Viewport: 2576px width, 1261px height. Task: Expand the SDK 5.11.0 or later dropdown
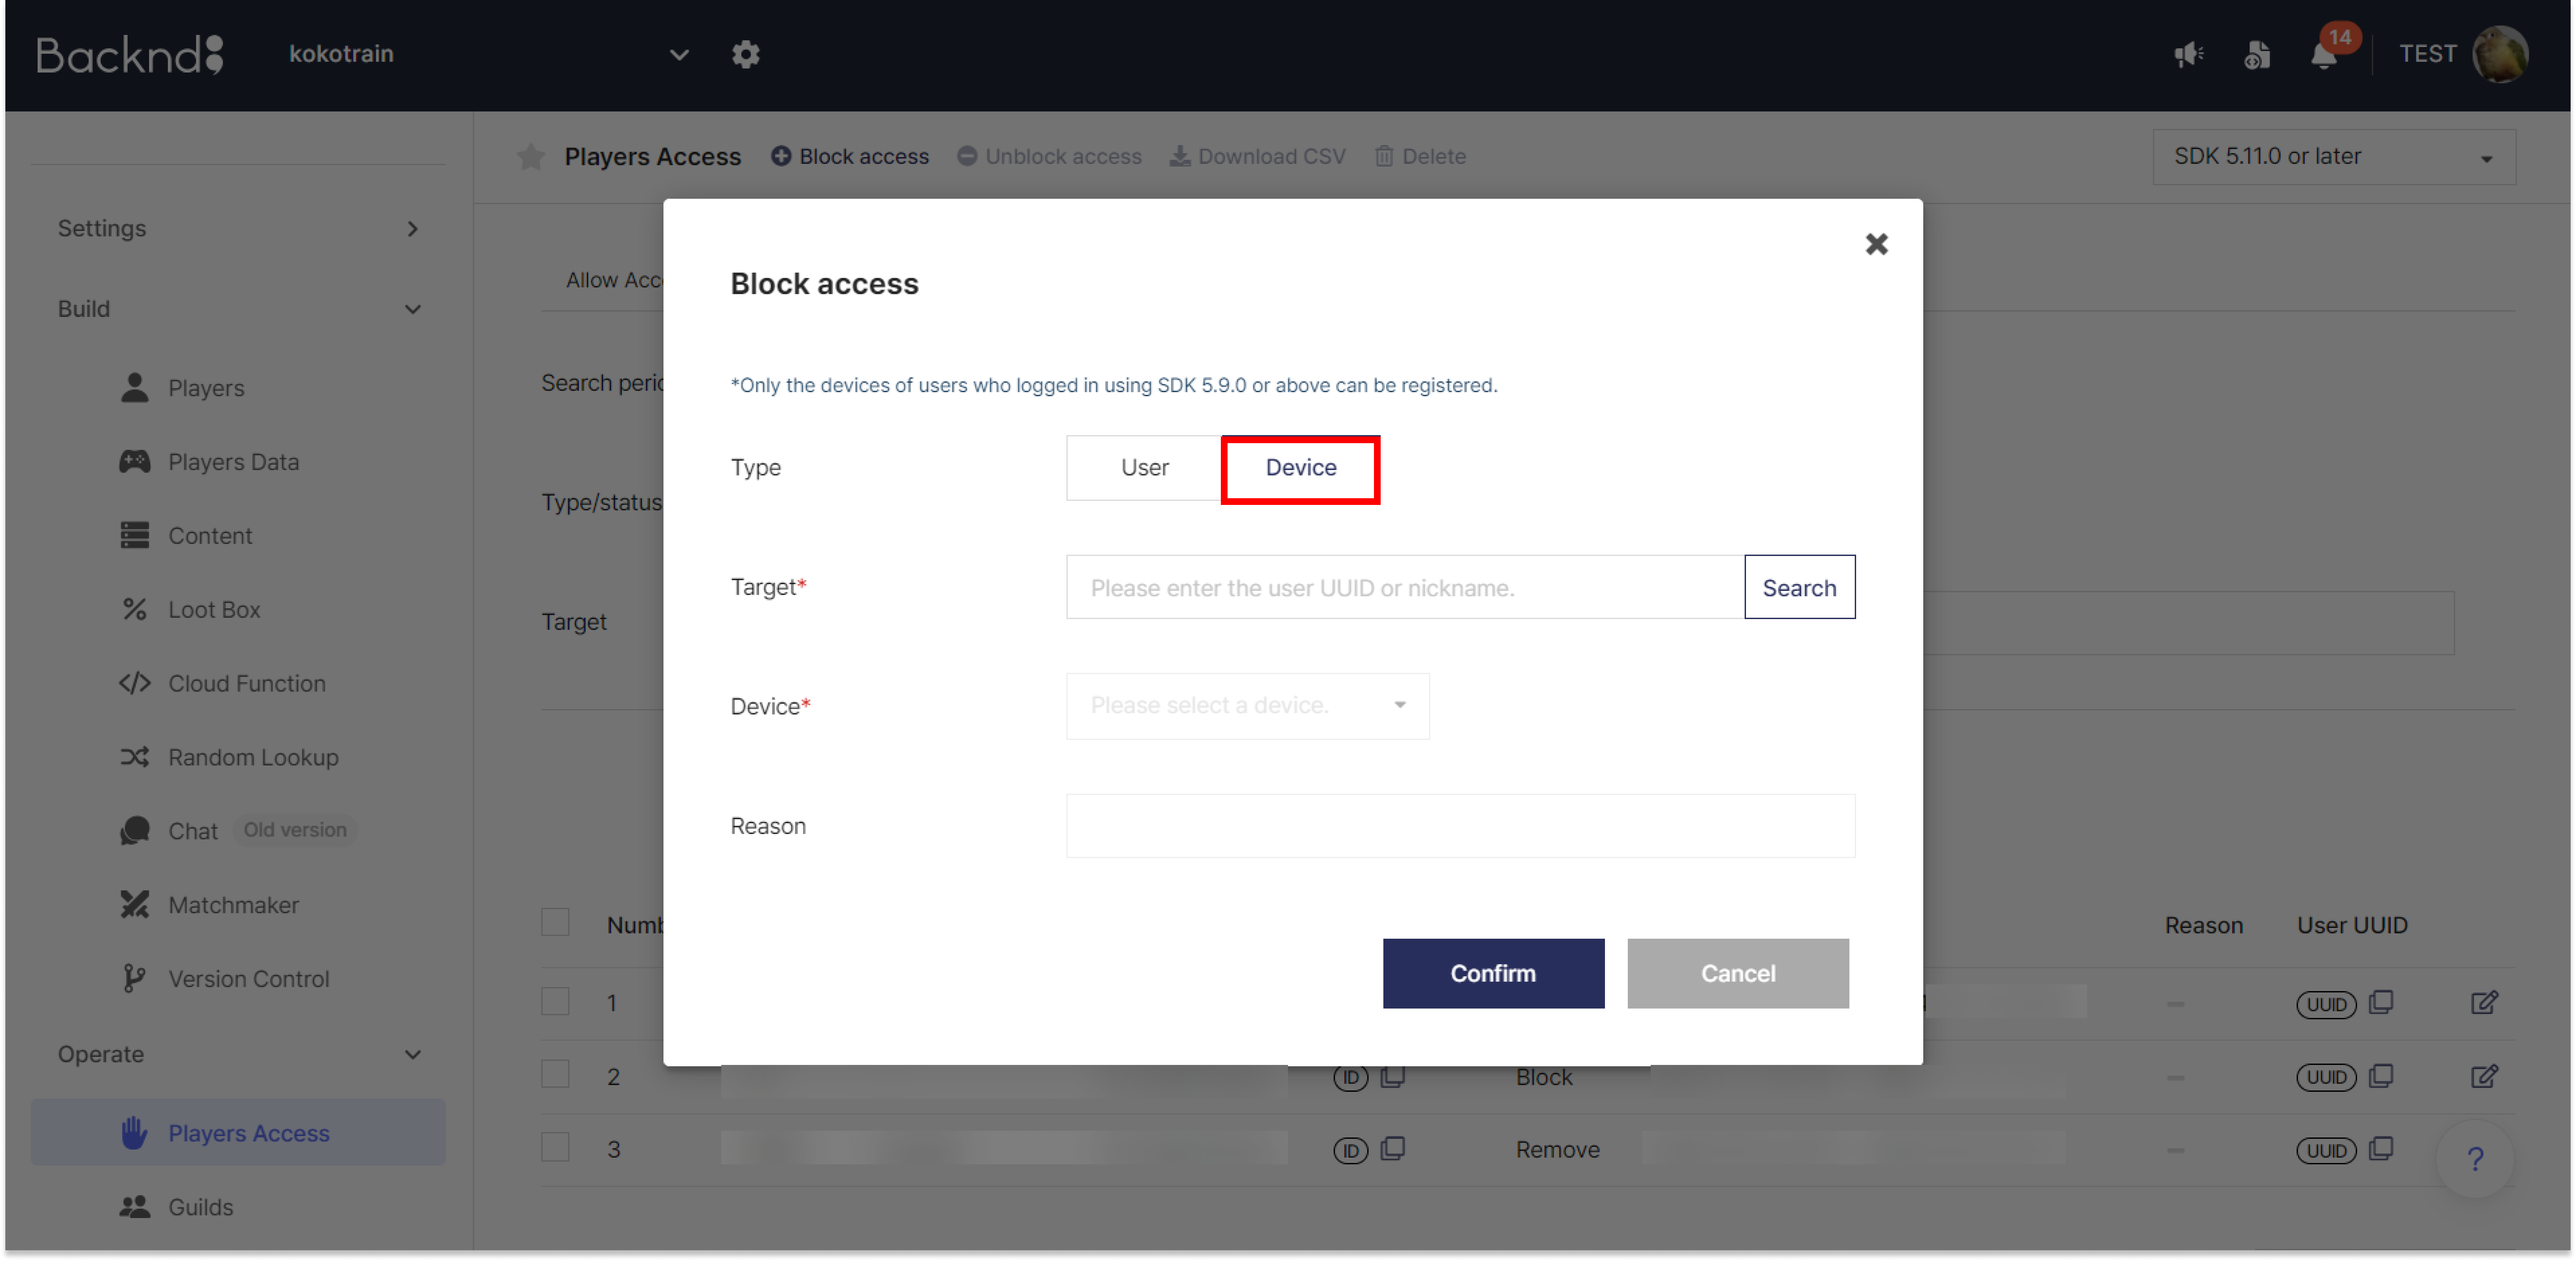pos(2333,157)
